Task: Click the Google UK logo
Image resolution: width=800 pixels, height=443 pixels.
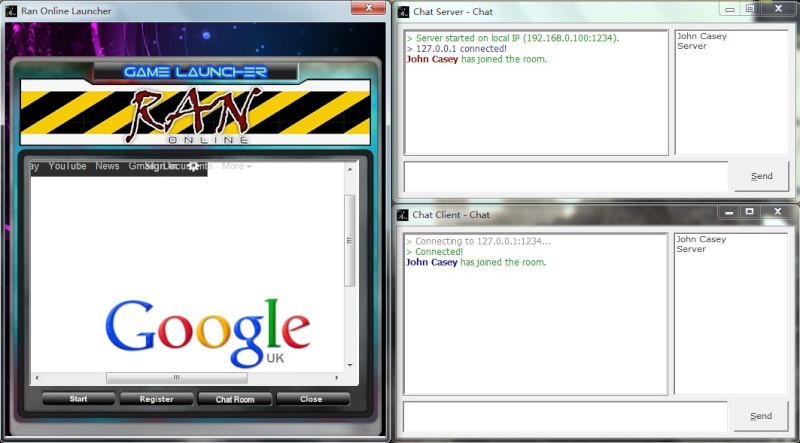Action: tap(208, 332)
